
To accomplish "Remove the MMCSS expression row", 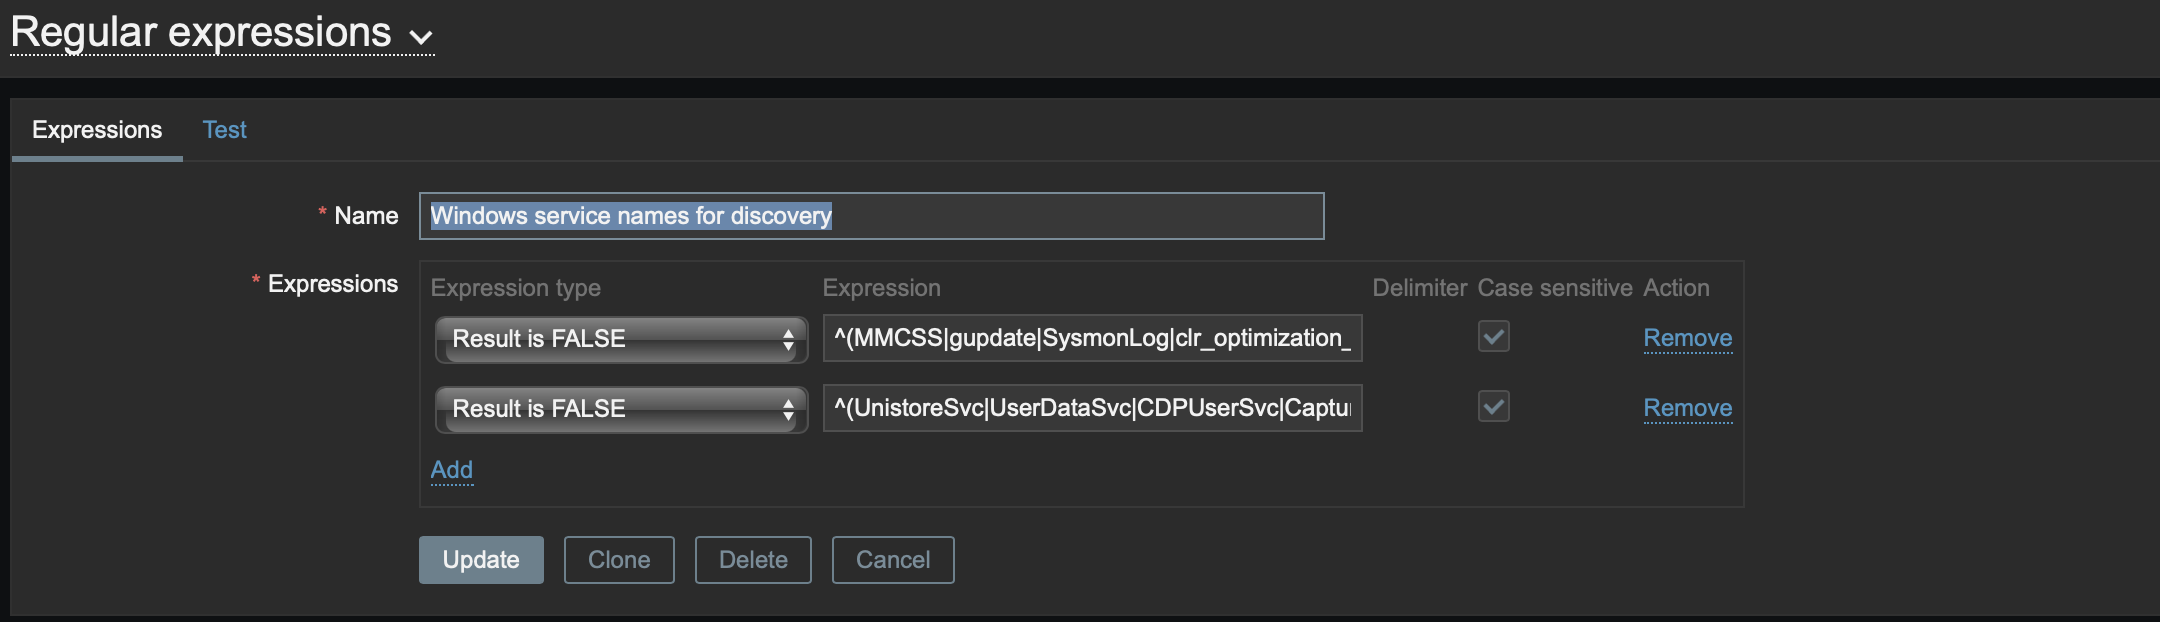I will (1687, 338).
